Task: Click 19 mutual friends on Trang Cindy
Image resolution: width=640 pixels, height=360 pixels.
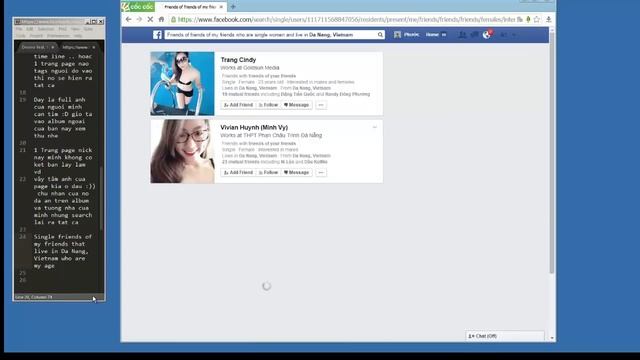Action: point(241,94)
